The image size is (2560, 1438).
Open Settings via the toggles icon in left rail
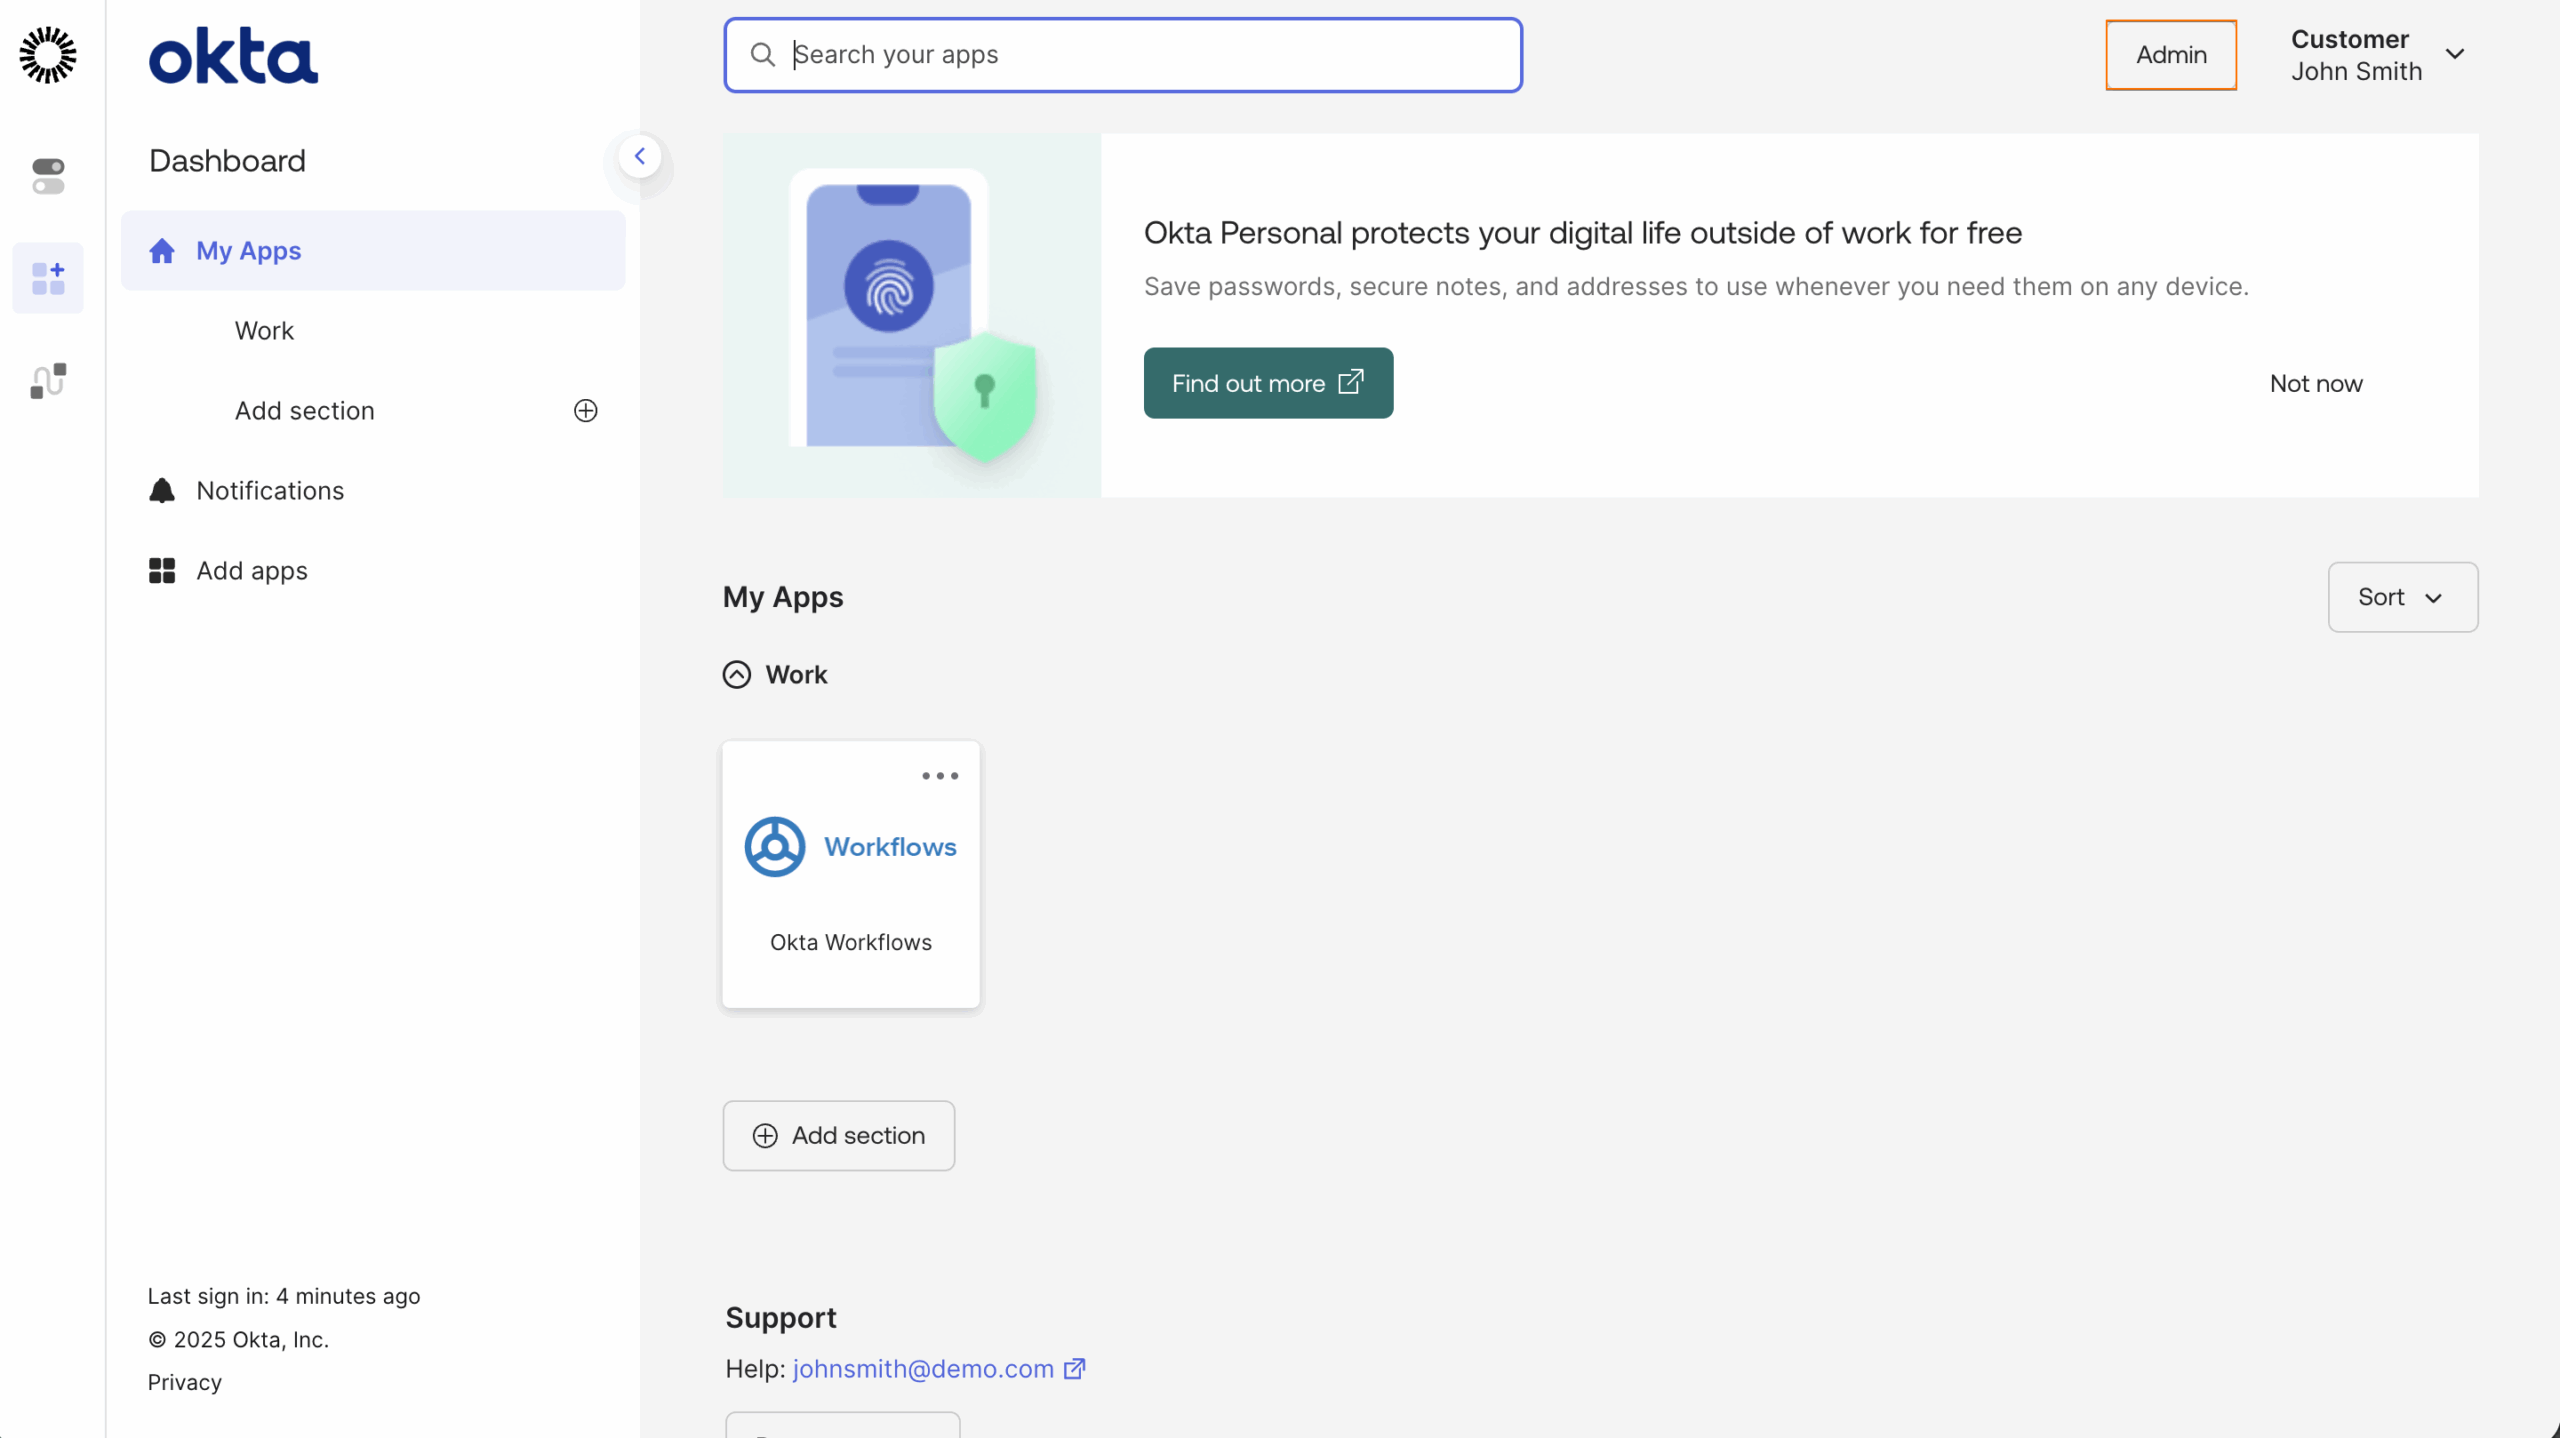click(x=47, y=176)
